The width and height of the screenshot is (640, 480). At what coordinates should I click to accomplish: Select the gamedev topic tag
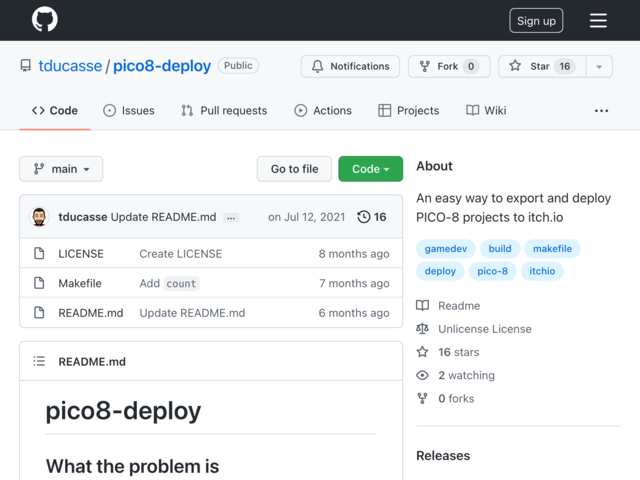tap(446, 249)
